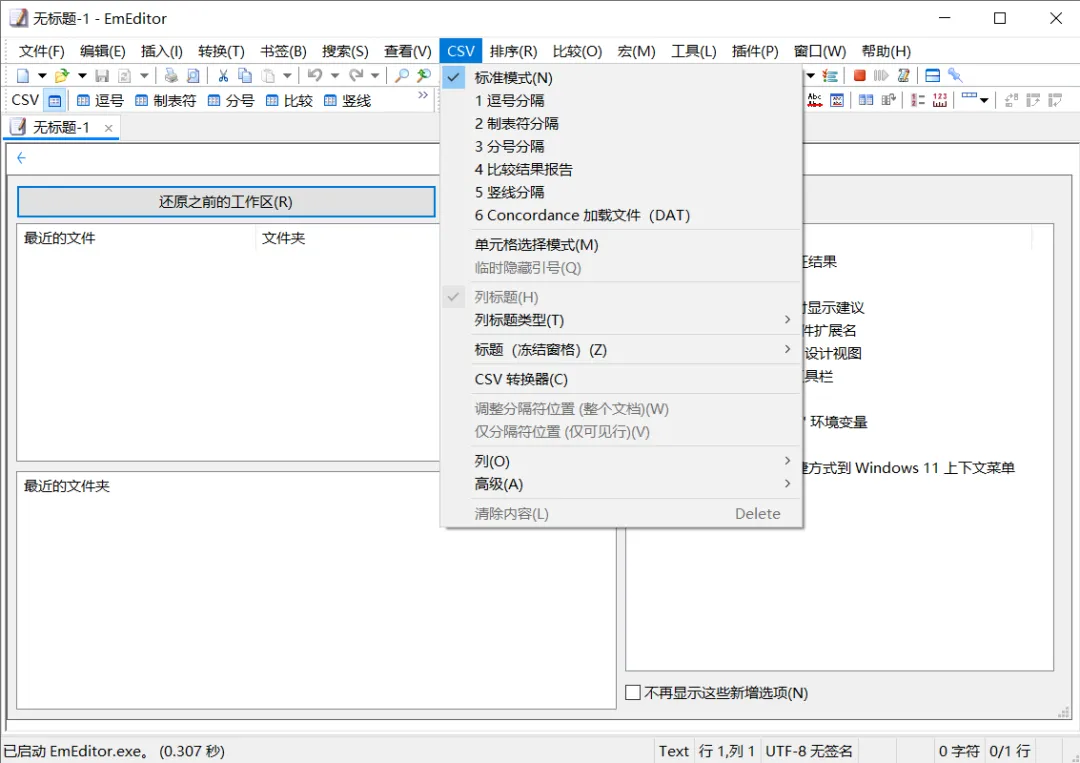Click the Print Preview icon

(x=193, y=76)
